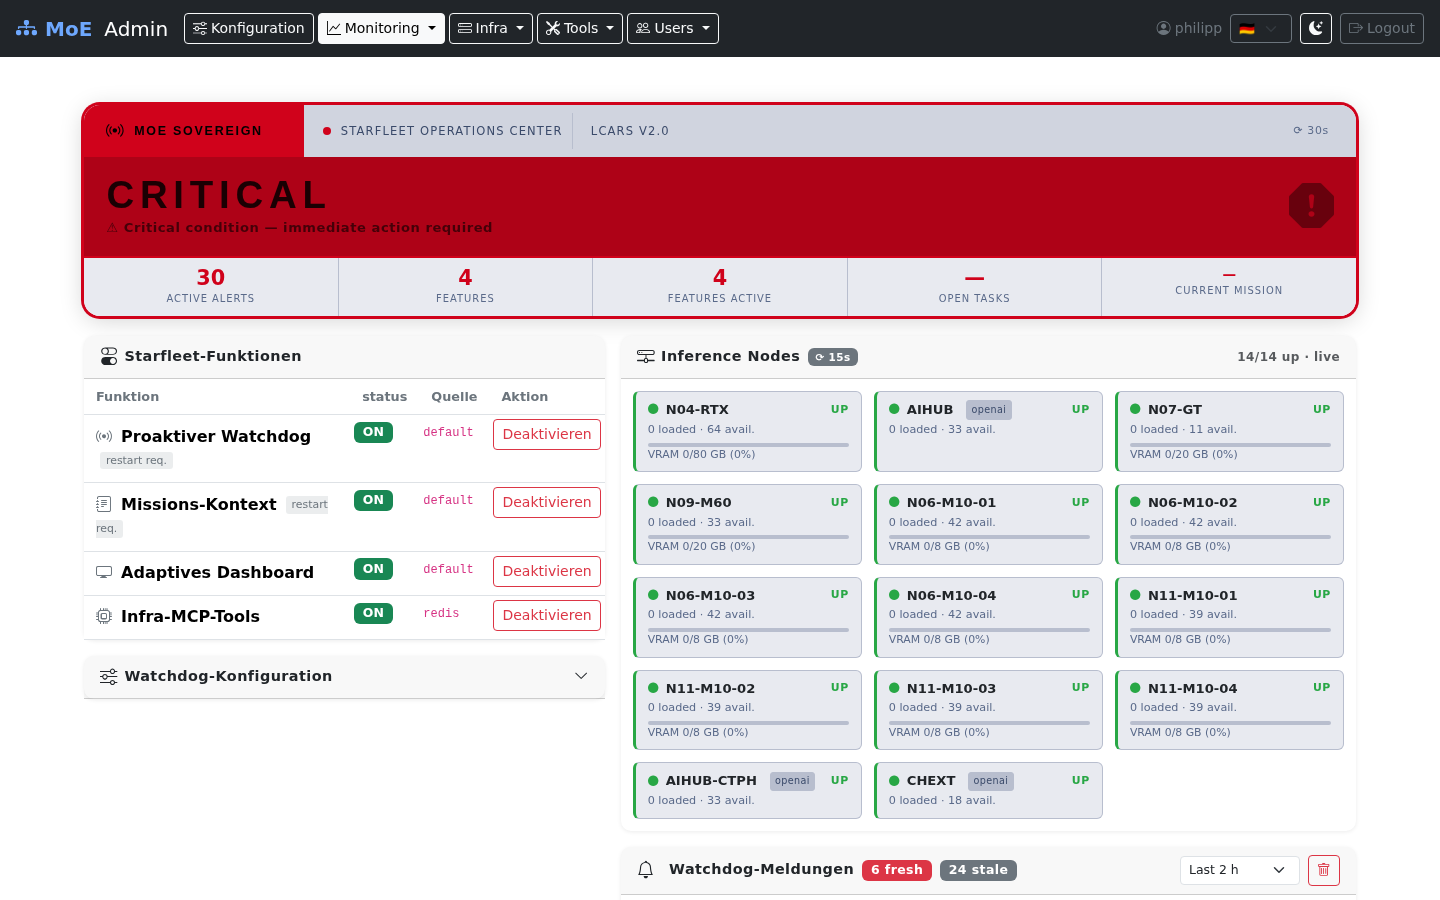
Task: Toggle the ON badge for Proaktiver Watchdog
Action: point(373,432)
